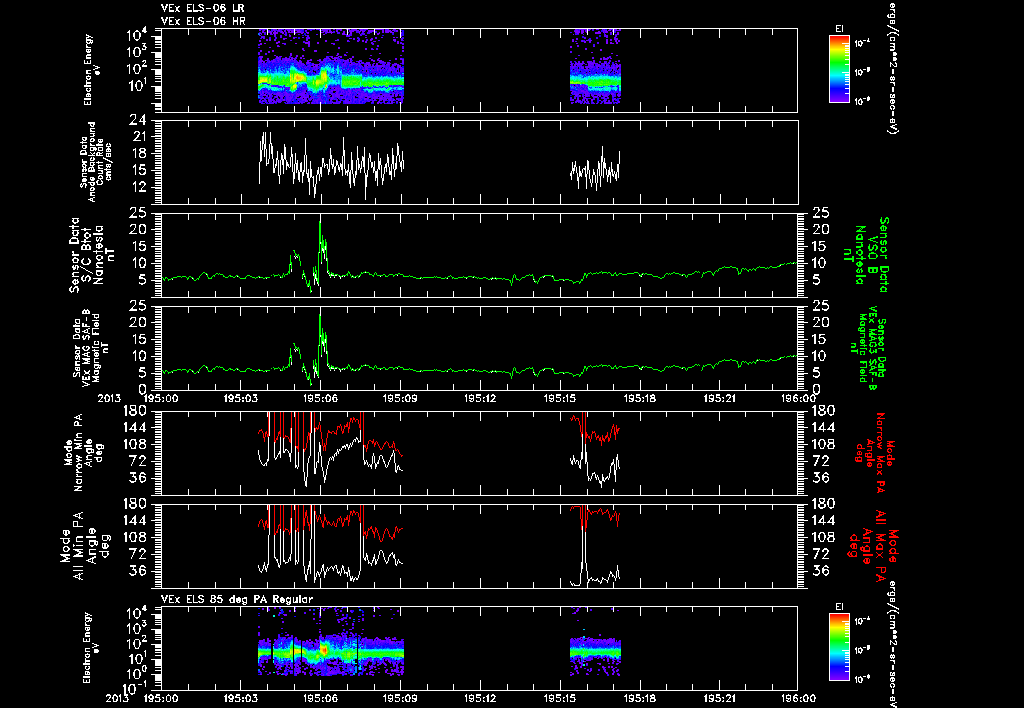Click the 'Anode Background Count Rate' axis label
1024x708 pixels.
pos(96,162)
